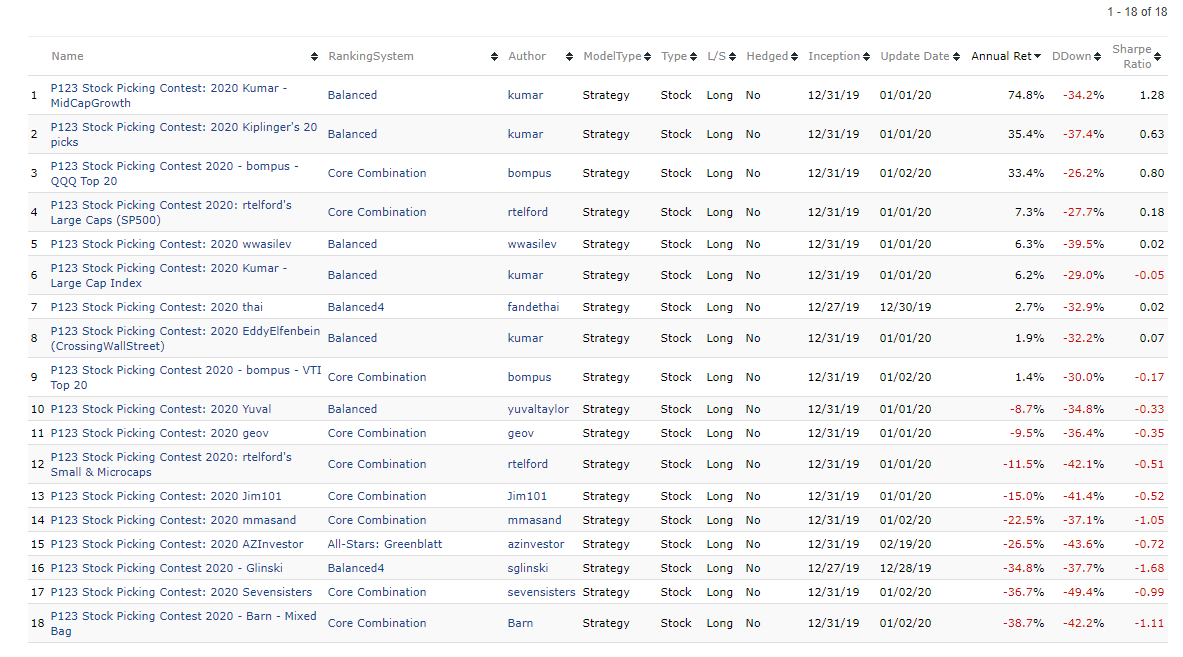Open Kumar - Large Cap Index strategy

point(169,275)
